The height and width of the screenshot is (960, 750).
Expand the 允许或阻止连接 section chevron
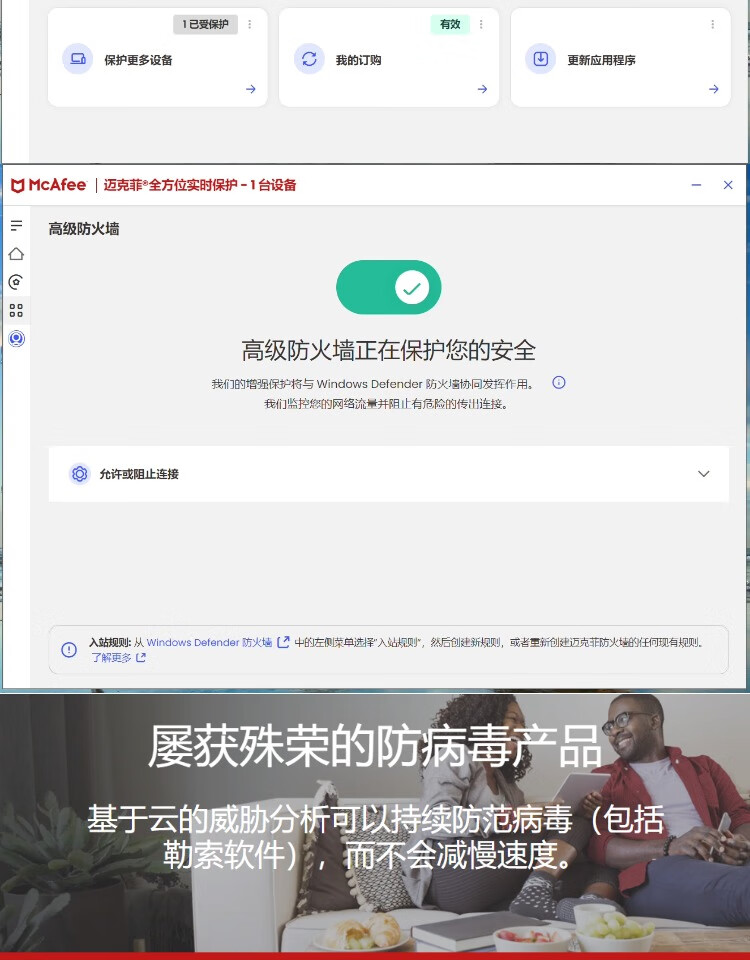click(704, 474)
